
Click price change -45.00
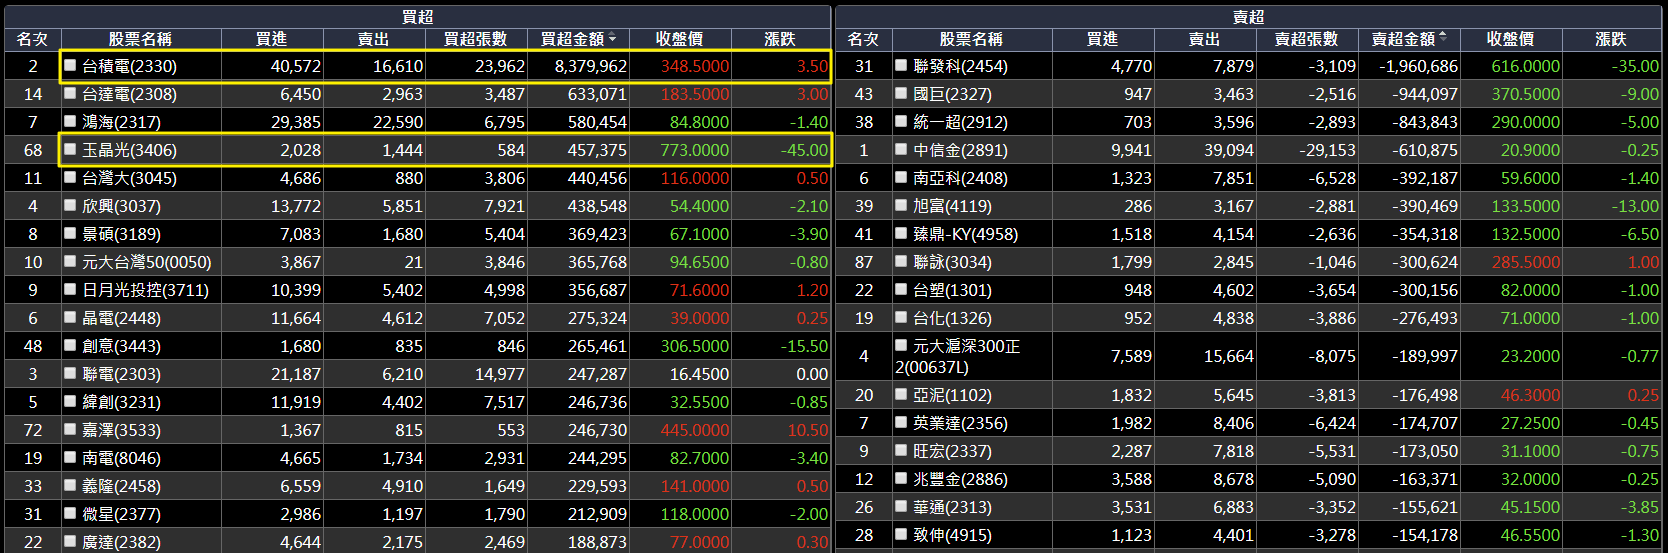click(805, 150)
